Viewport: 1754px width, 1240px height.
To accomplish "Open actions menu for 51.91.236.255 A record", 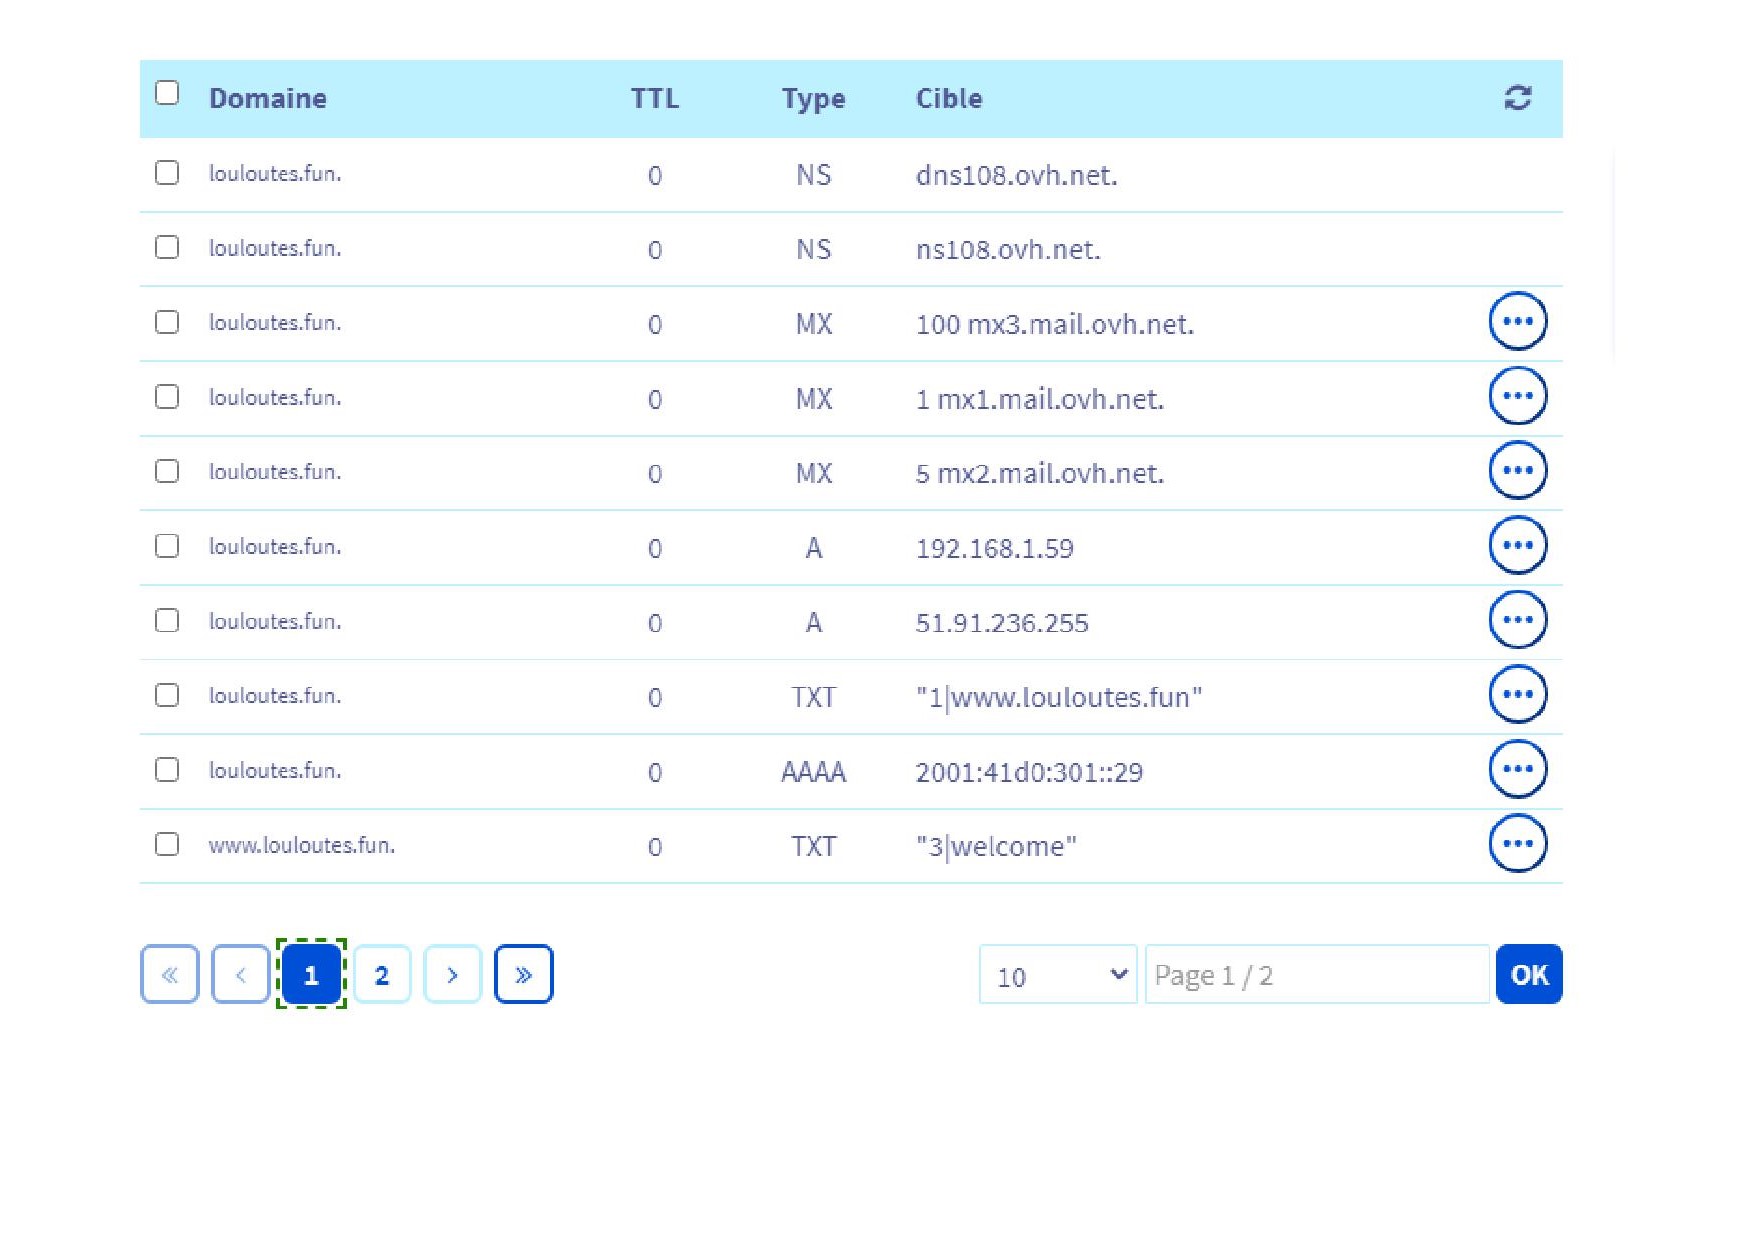I will point(1517,620).
